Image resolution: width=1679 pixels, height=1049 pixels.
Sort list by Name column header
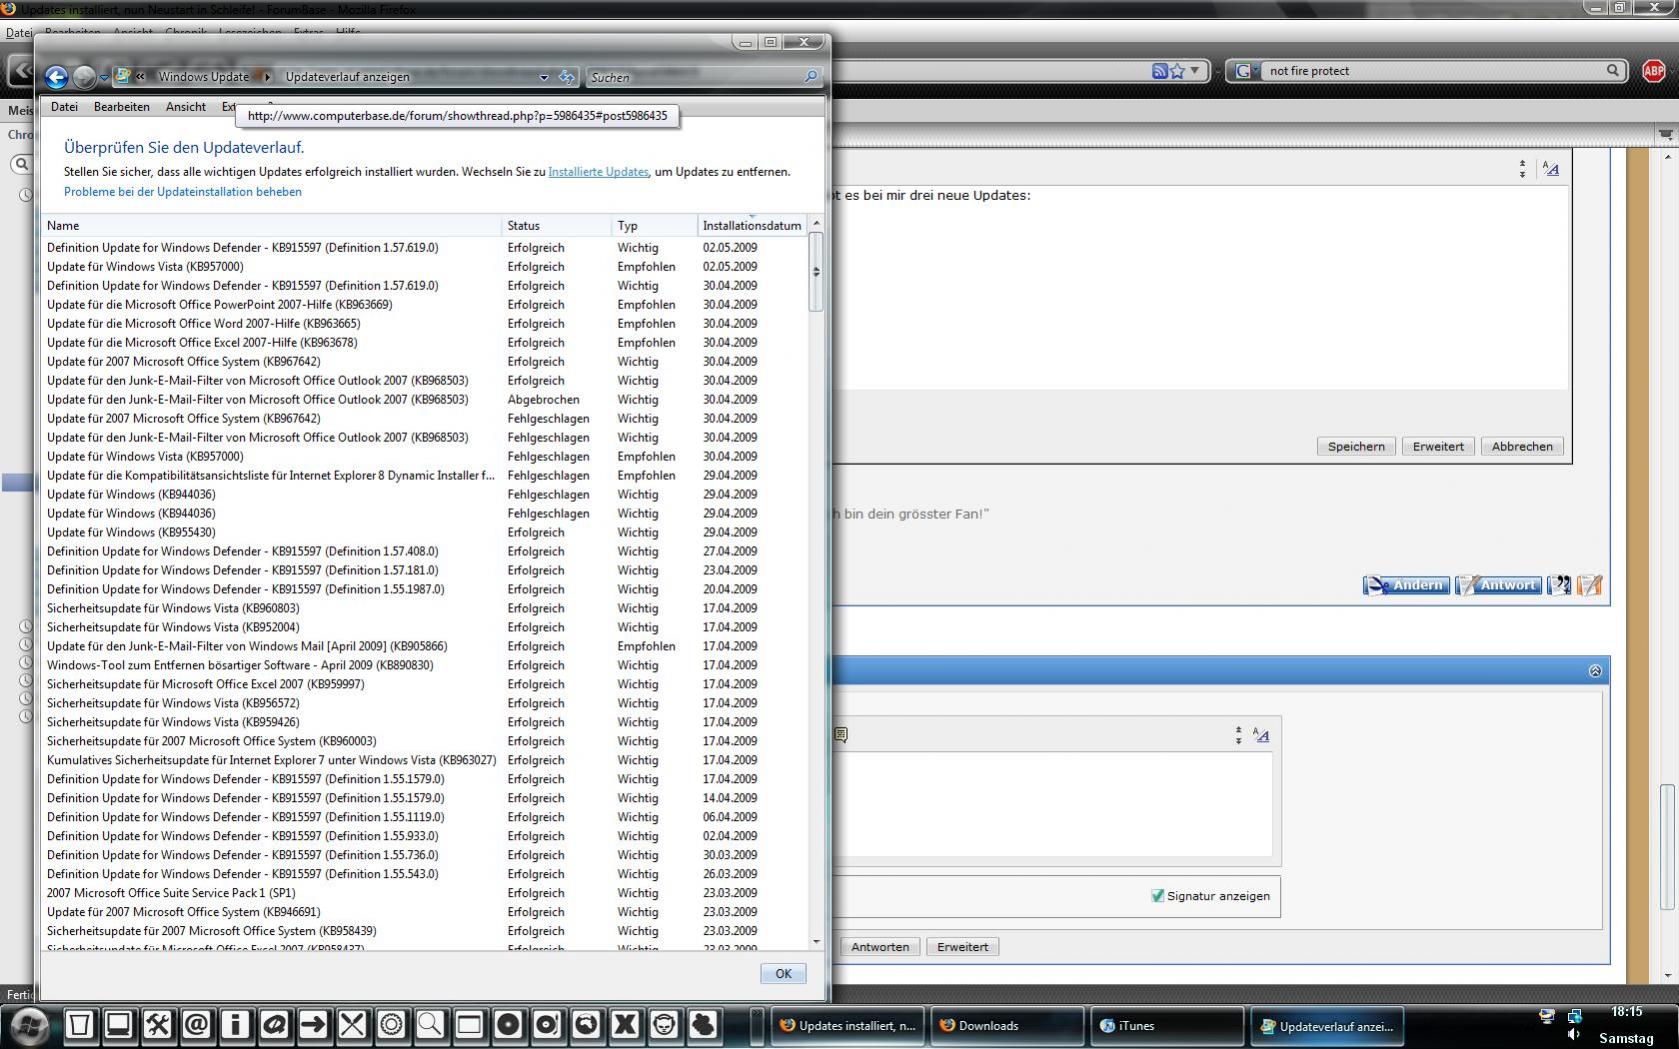click(x=271, y=226)
